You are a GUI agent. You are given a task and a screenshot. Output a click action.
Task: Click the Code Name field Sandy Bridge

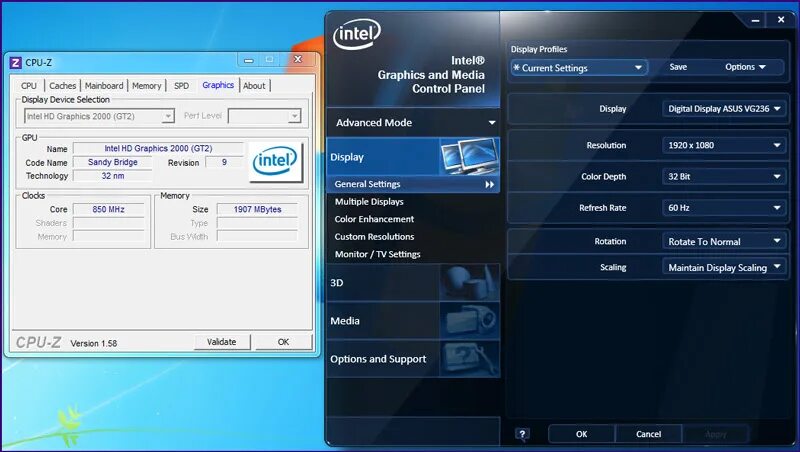point(113,162)
